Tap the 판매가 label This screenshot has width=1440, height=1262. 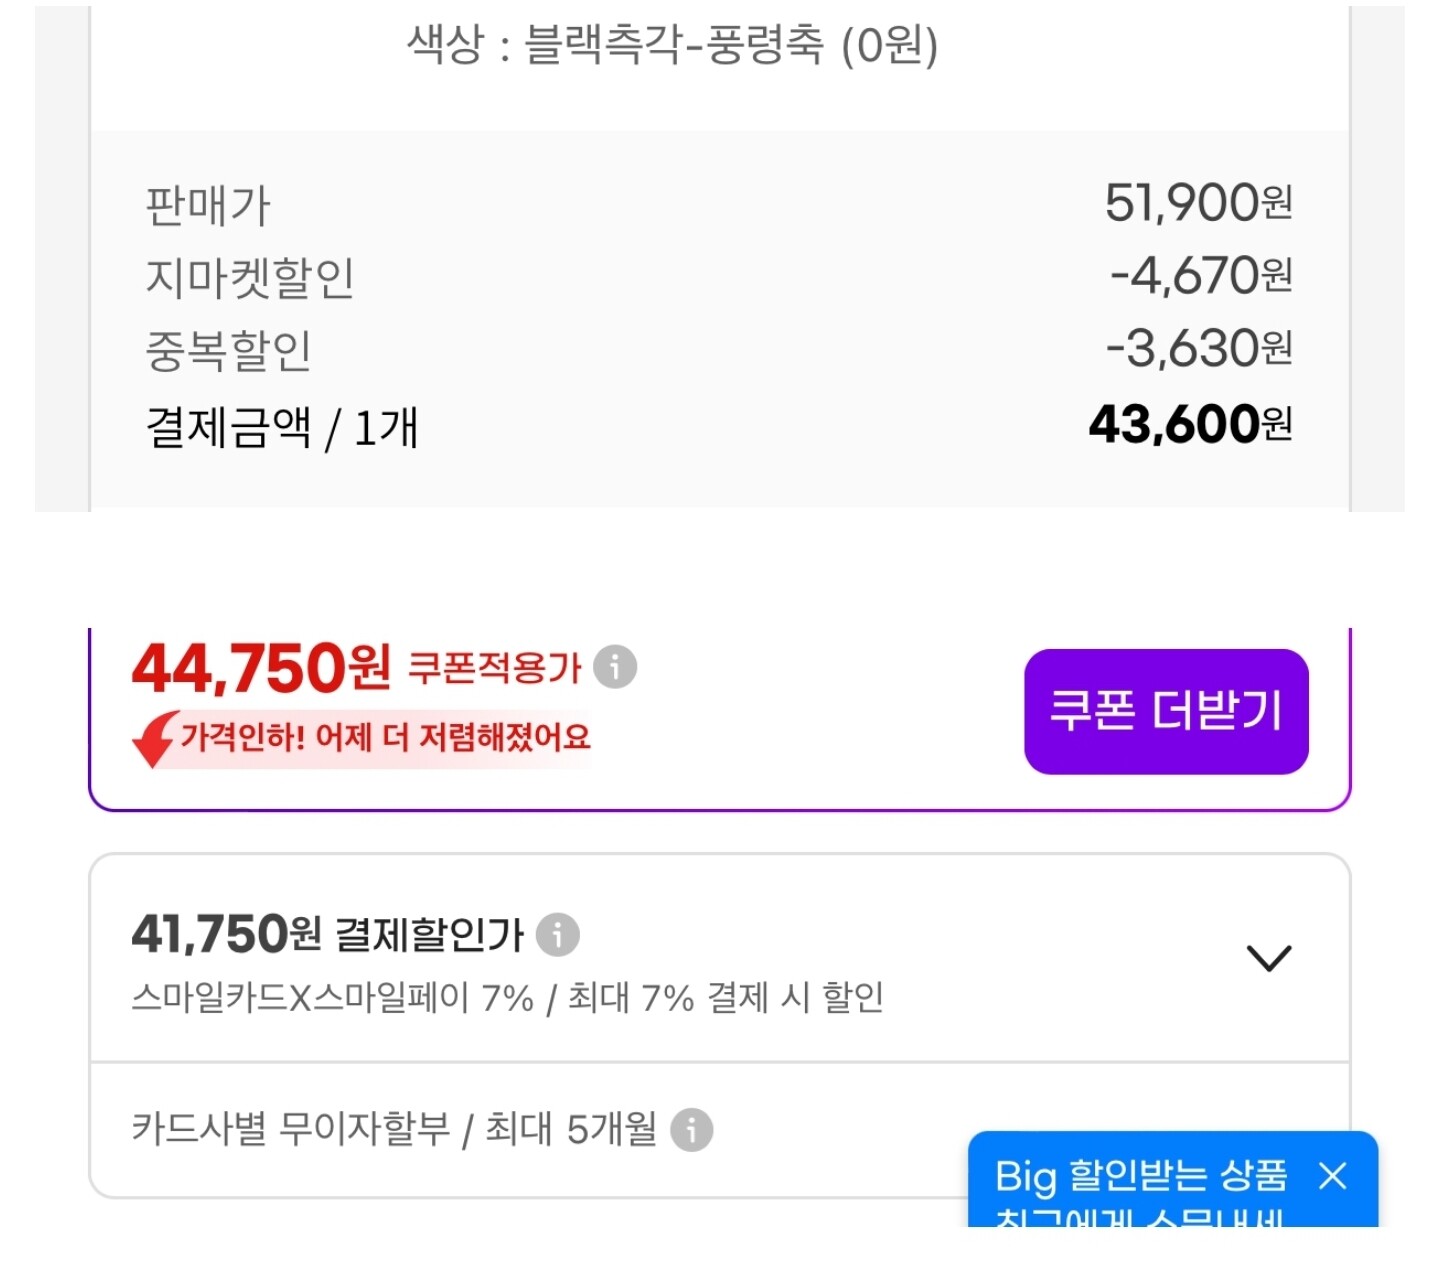click(208, 205)
